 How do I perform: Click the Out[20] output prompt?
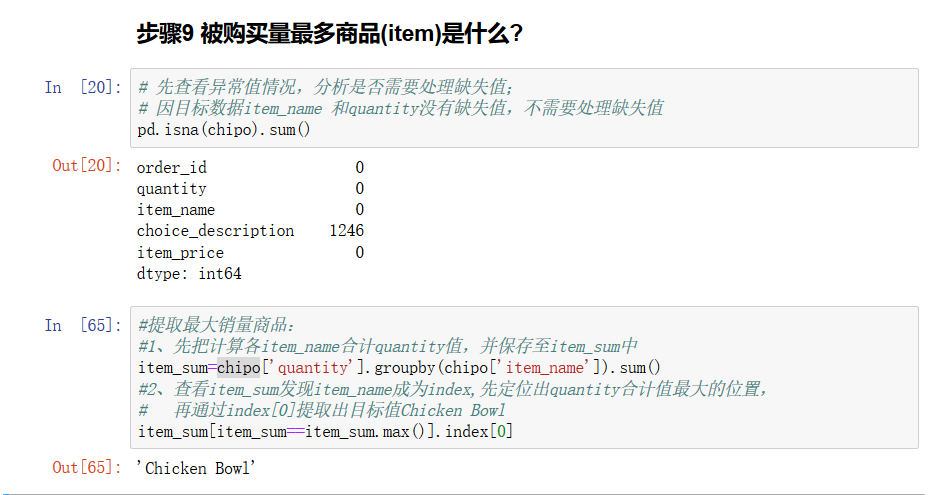pos(86,165)
